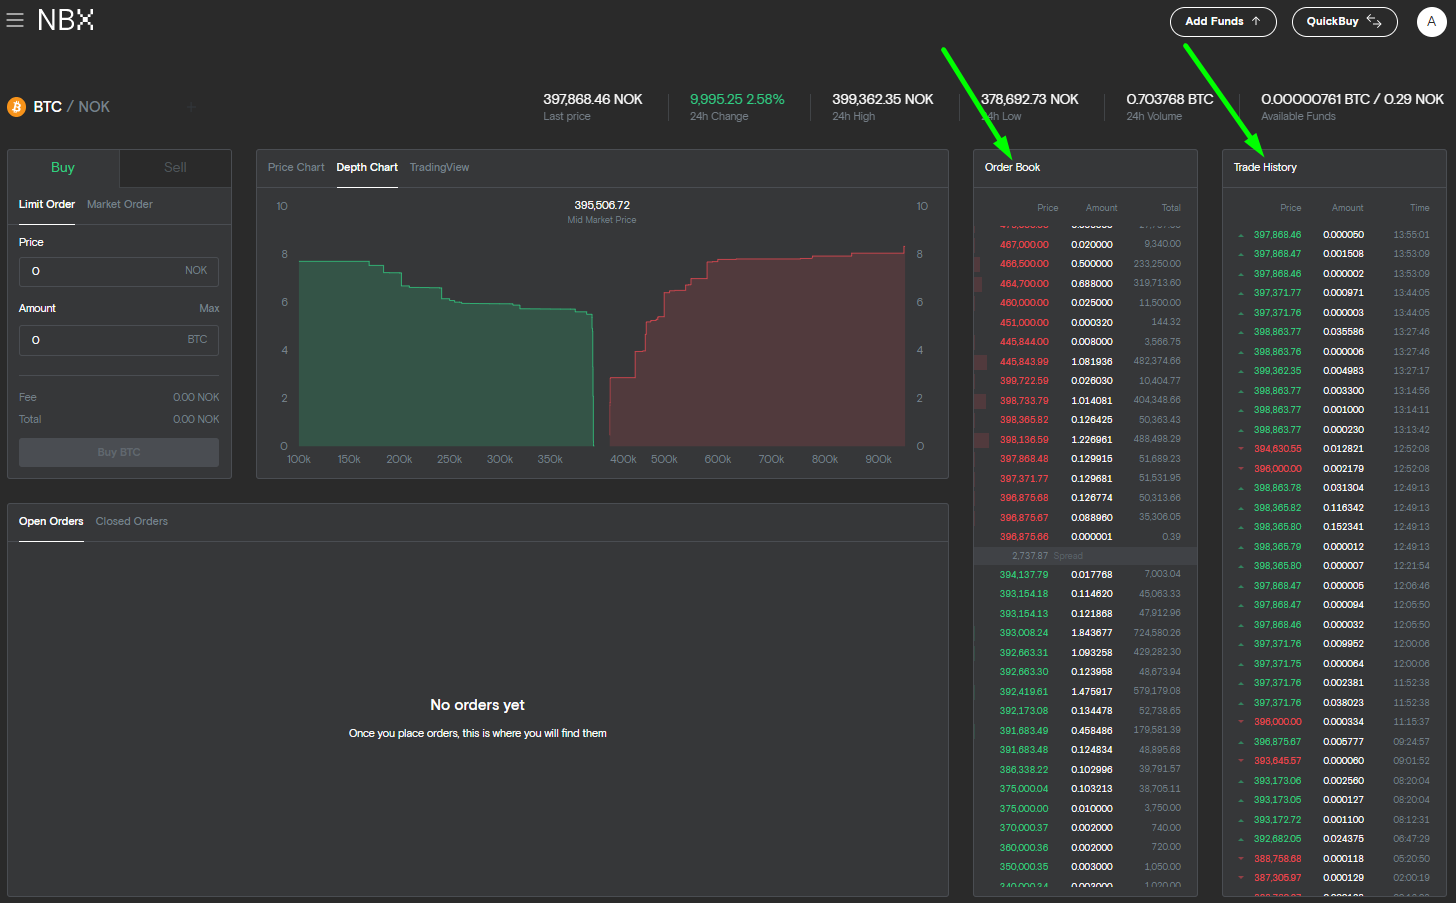The height and width of the screenshot is (903, 1456).
Task: Show the Closed Orders tab
Action: click(x=132, y=521)
